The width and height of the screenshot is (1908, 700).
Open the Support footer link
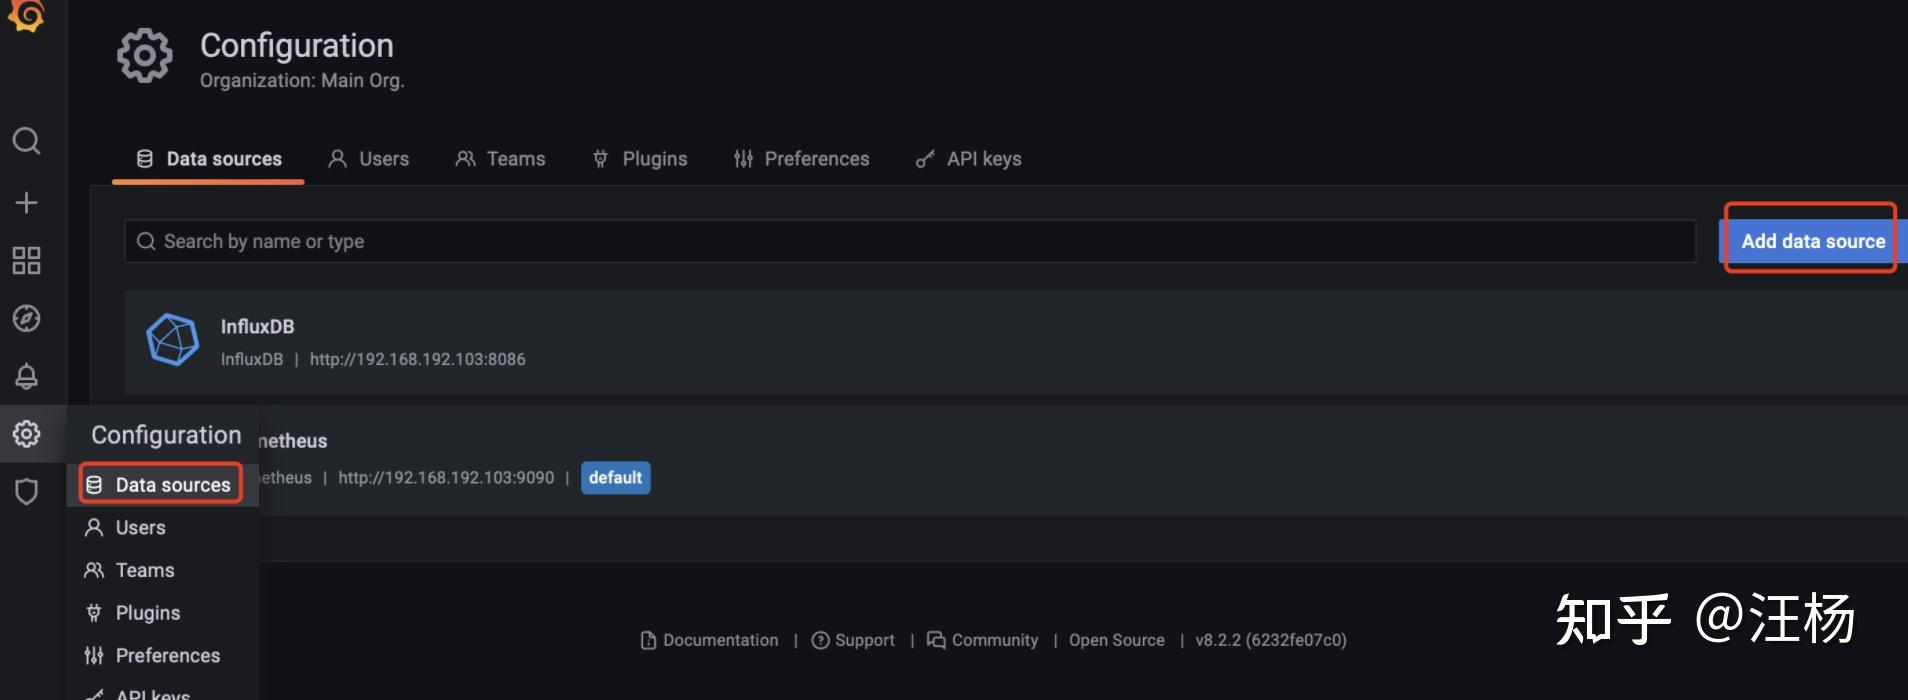[x=853, y=640]
